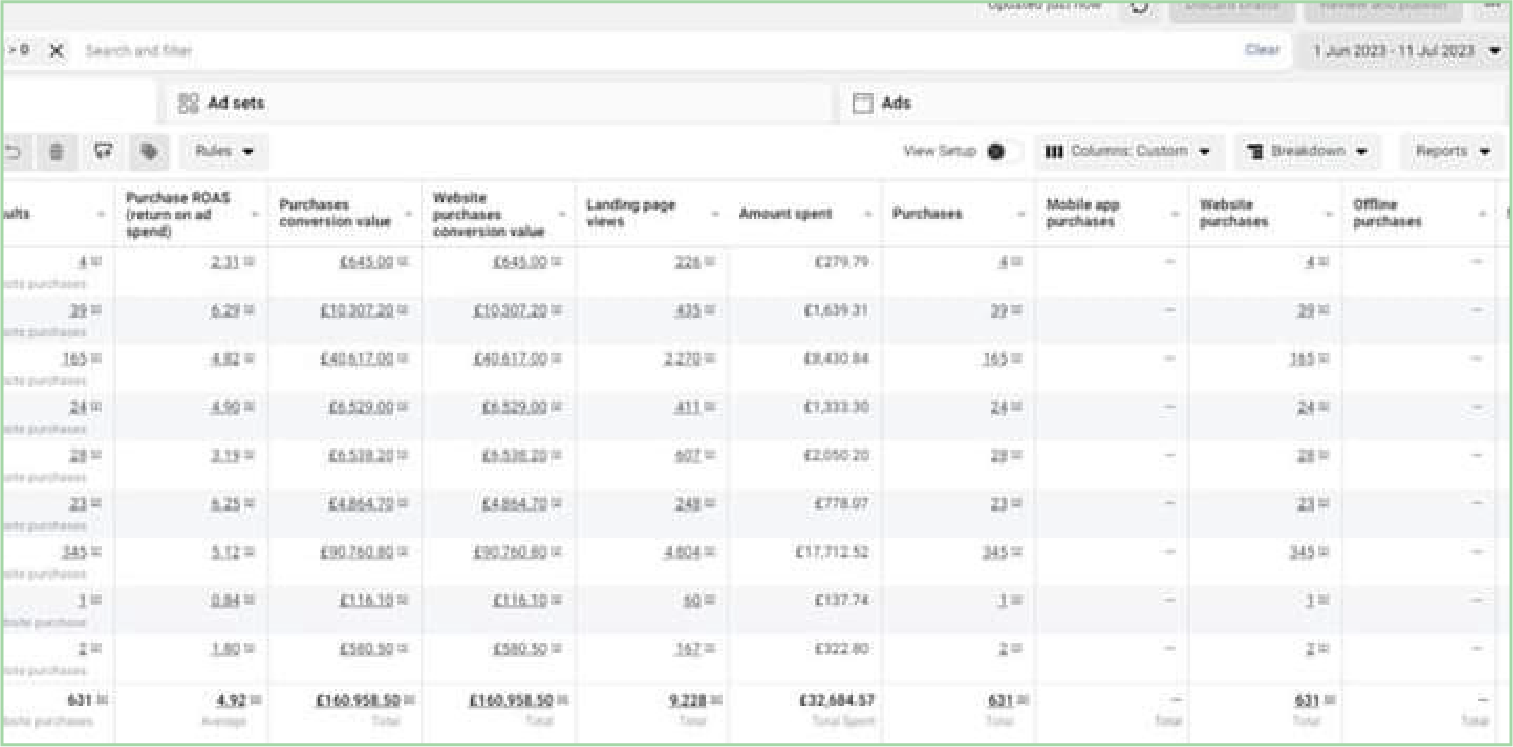
Task: Sort by Purchase ROAS column header
Action: 179,214
